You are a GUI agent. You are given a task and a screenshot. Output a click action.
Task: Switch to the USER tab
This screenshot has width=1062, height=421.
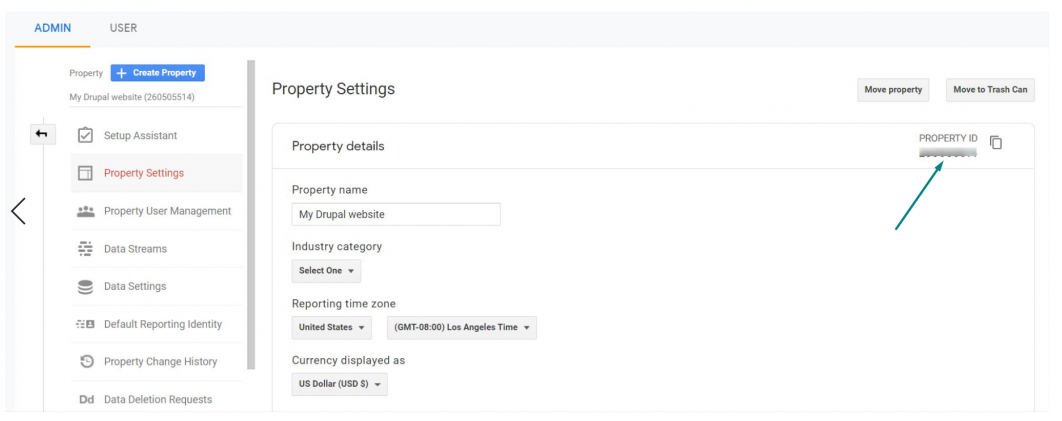pos(123,28)
